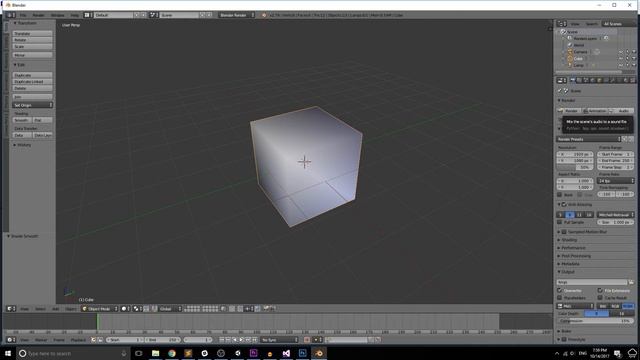
Task: Open the Object Mode dropdown
Action: coord(100,309)
